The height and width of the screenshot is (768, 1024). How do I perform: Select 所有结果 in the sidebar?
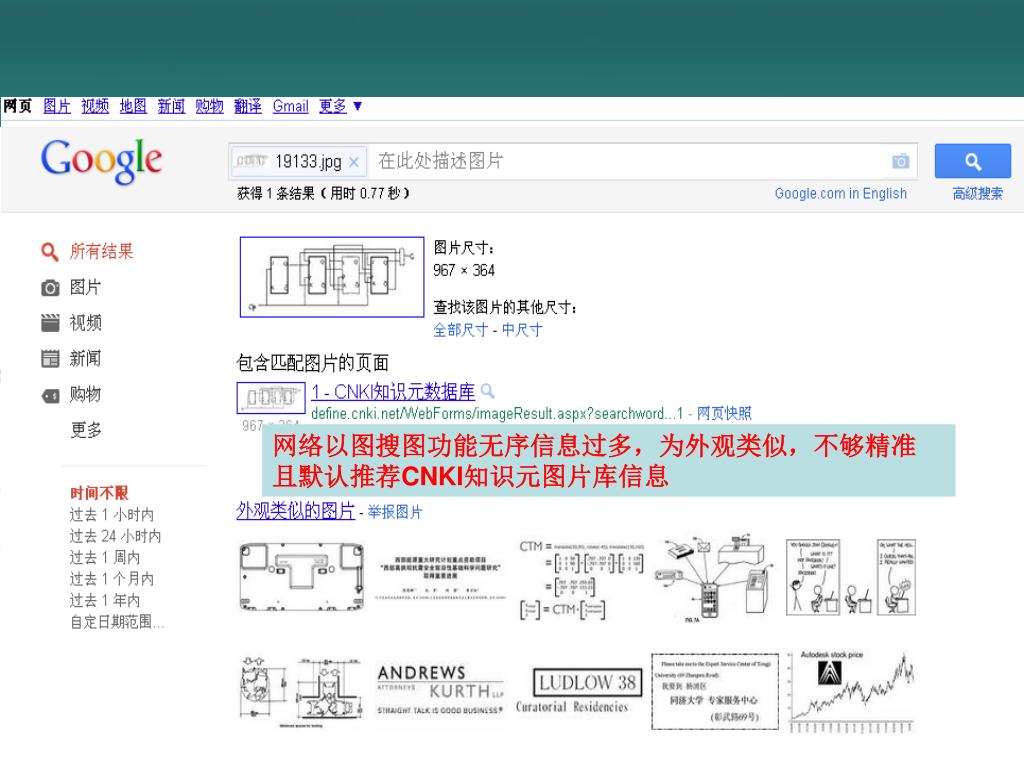coord(101,251)
